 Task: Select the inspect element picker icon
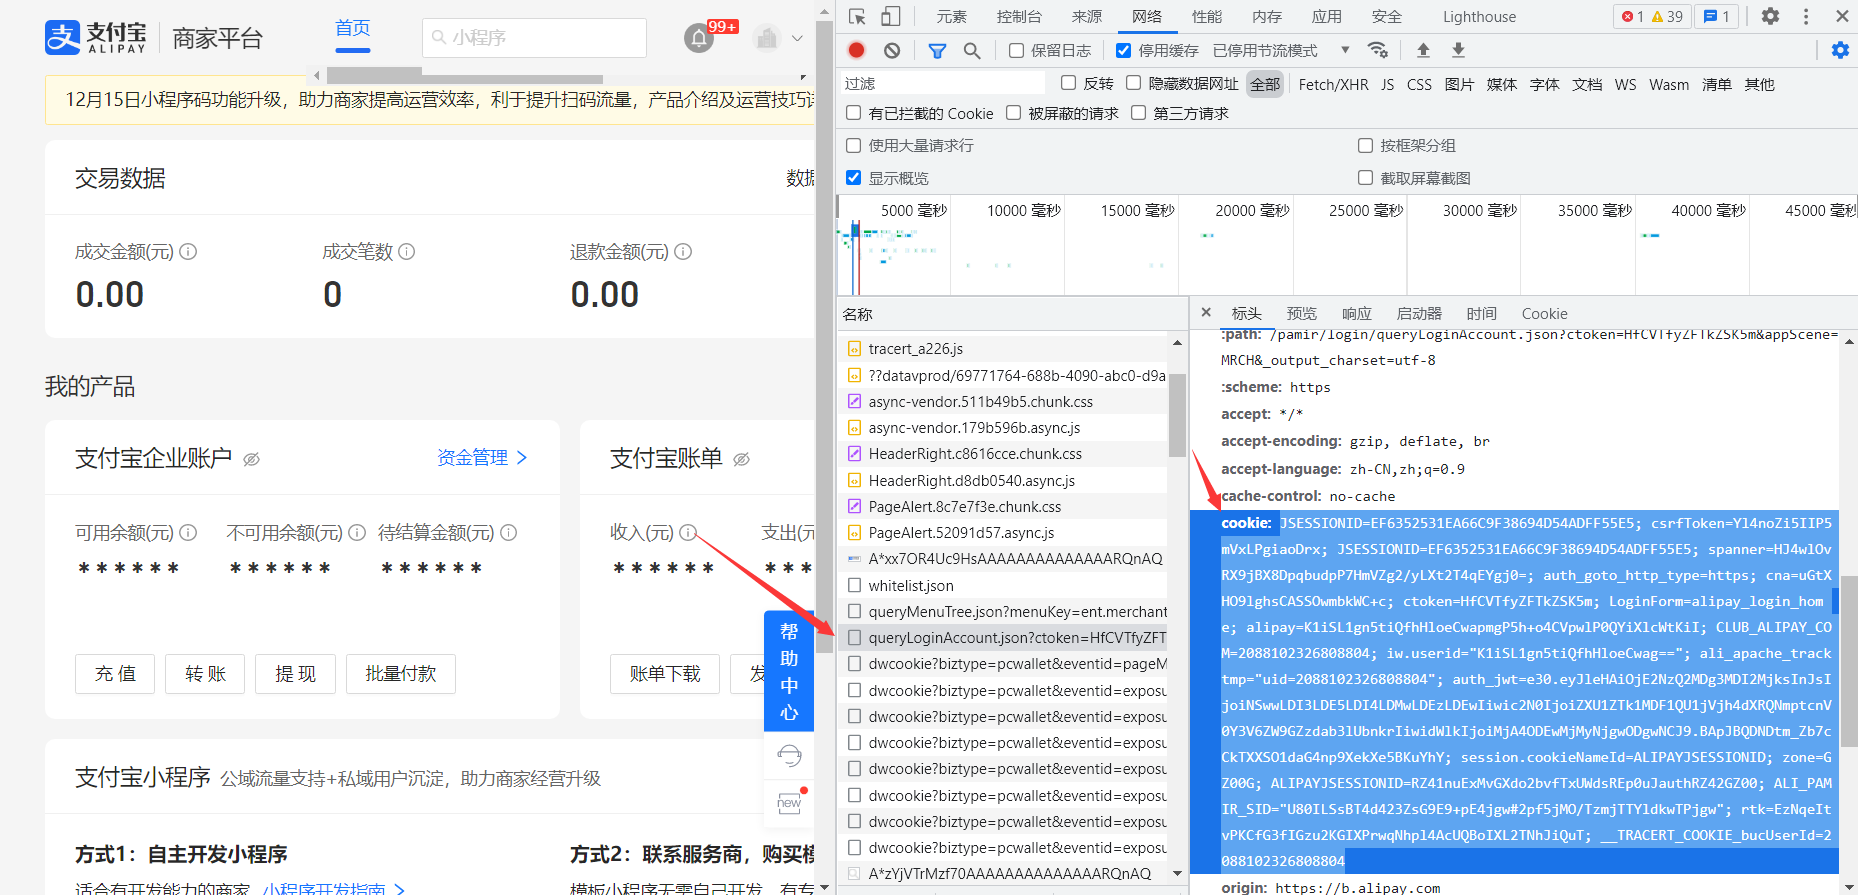pos(857,16)
